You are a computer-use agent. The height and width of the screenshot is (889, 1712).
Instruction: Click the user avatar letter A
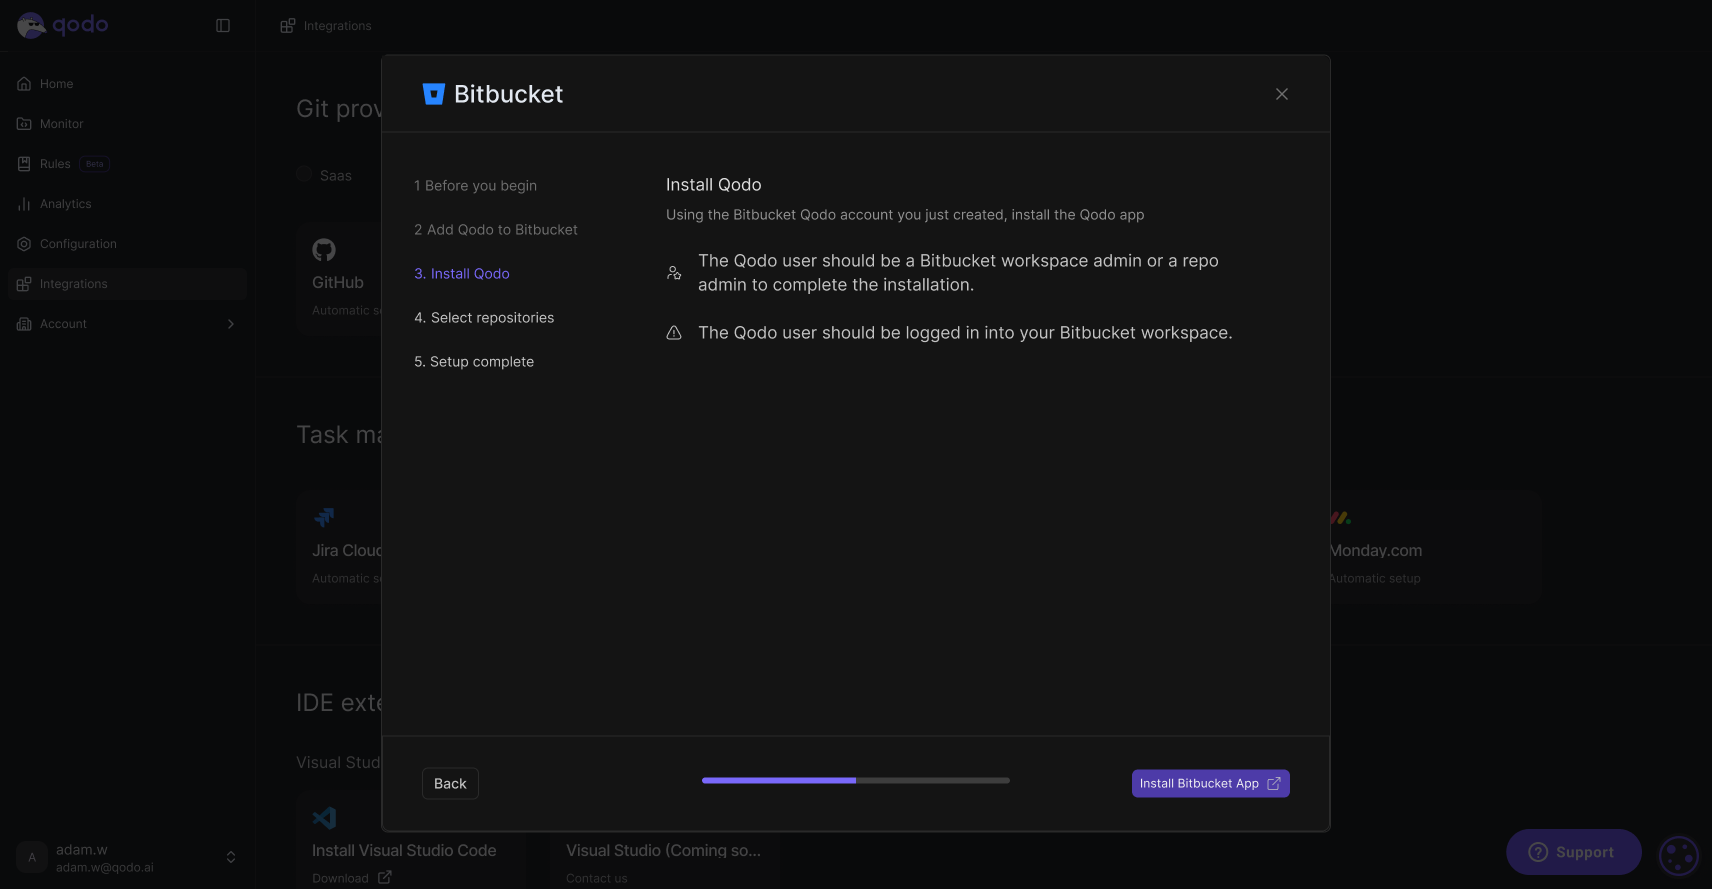pos(32,858)
